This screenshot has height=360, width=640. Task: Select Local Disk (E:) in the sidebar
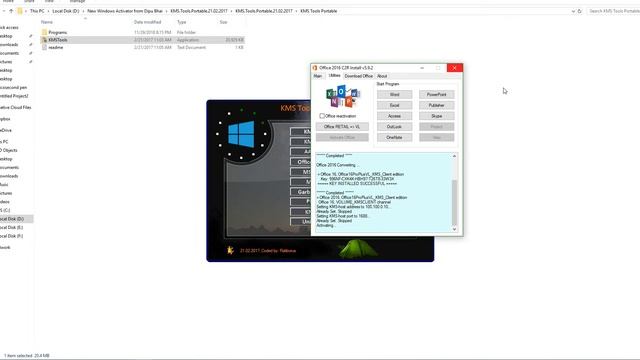coord(12,227)
